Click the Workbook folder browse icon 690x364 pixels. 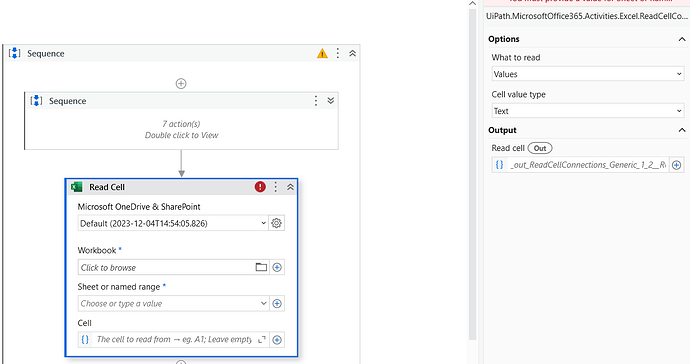click(261, 267)
